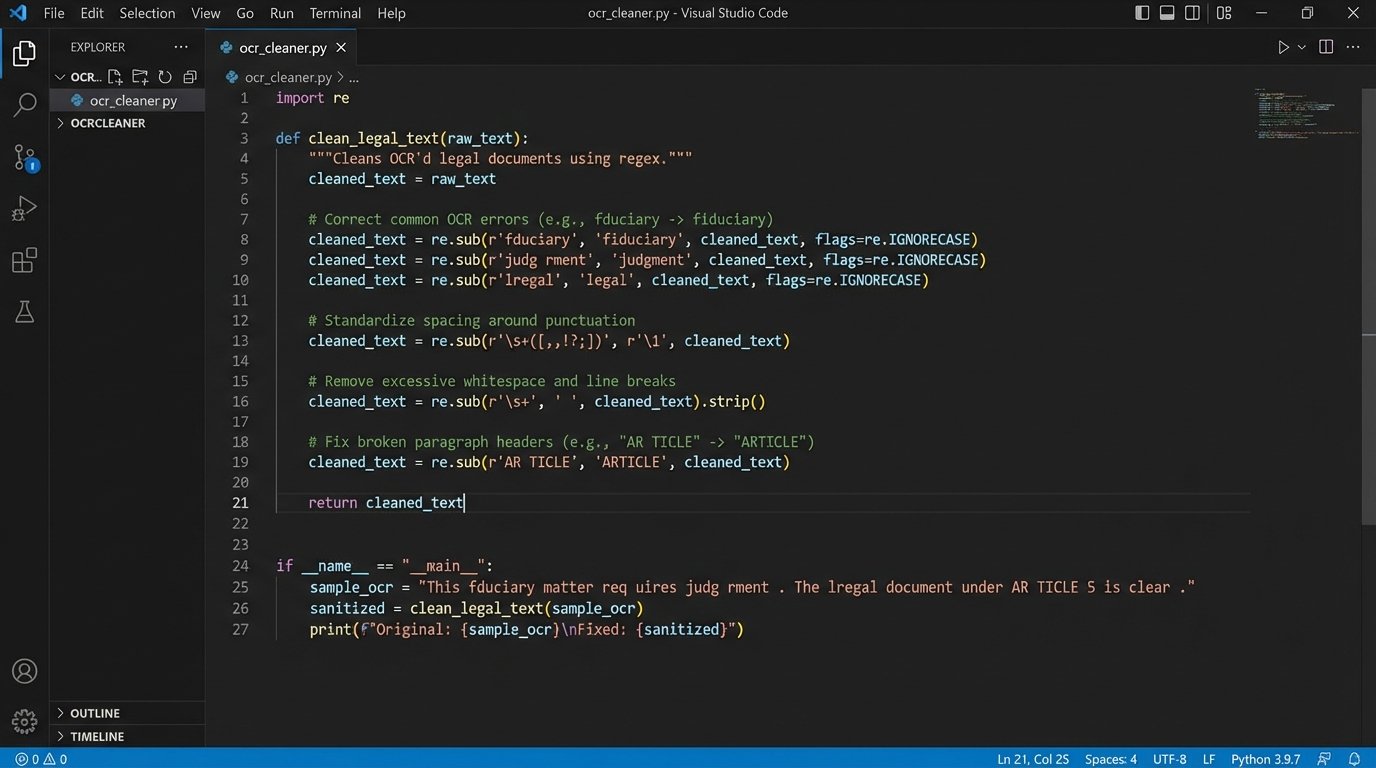Open the Run and Debug view
Viewport: 1376px width, 768px height.
(x=24, y=208)
